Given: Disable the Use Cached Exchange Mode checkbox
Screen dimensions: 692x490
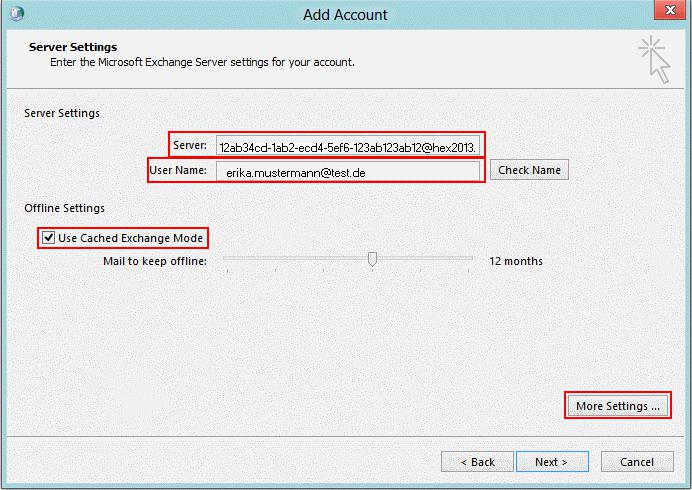Looking at the screenshot, I should coord(48,238).
